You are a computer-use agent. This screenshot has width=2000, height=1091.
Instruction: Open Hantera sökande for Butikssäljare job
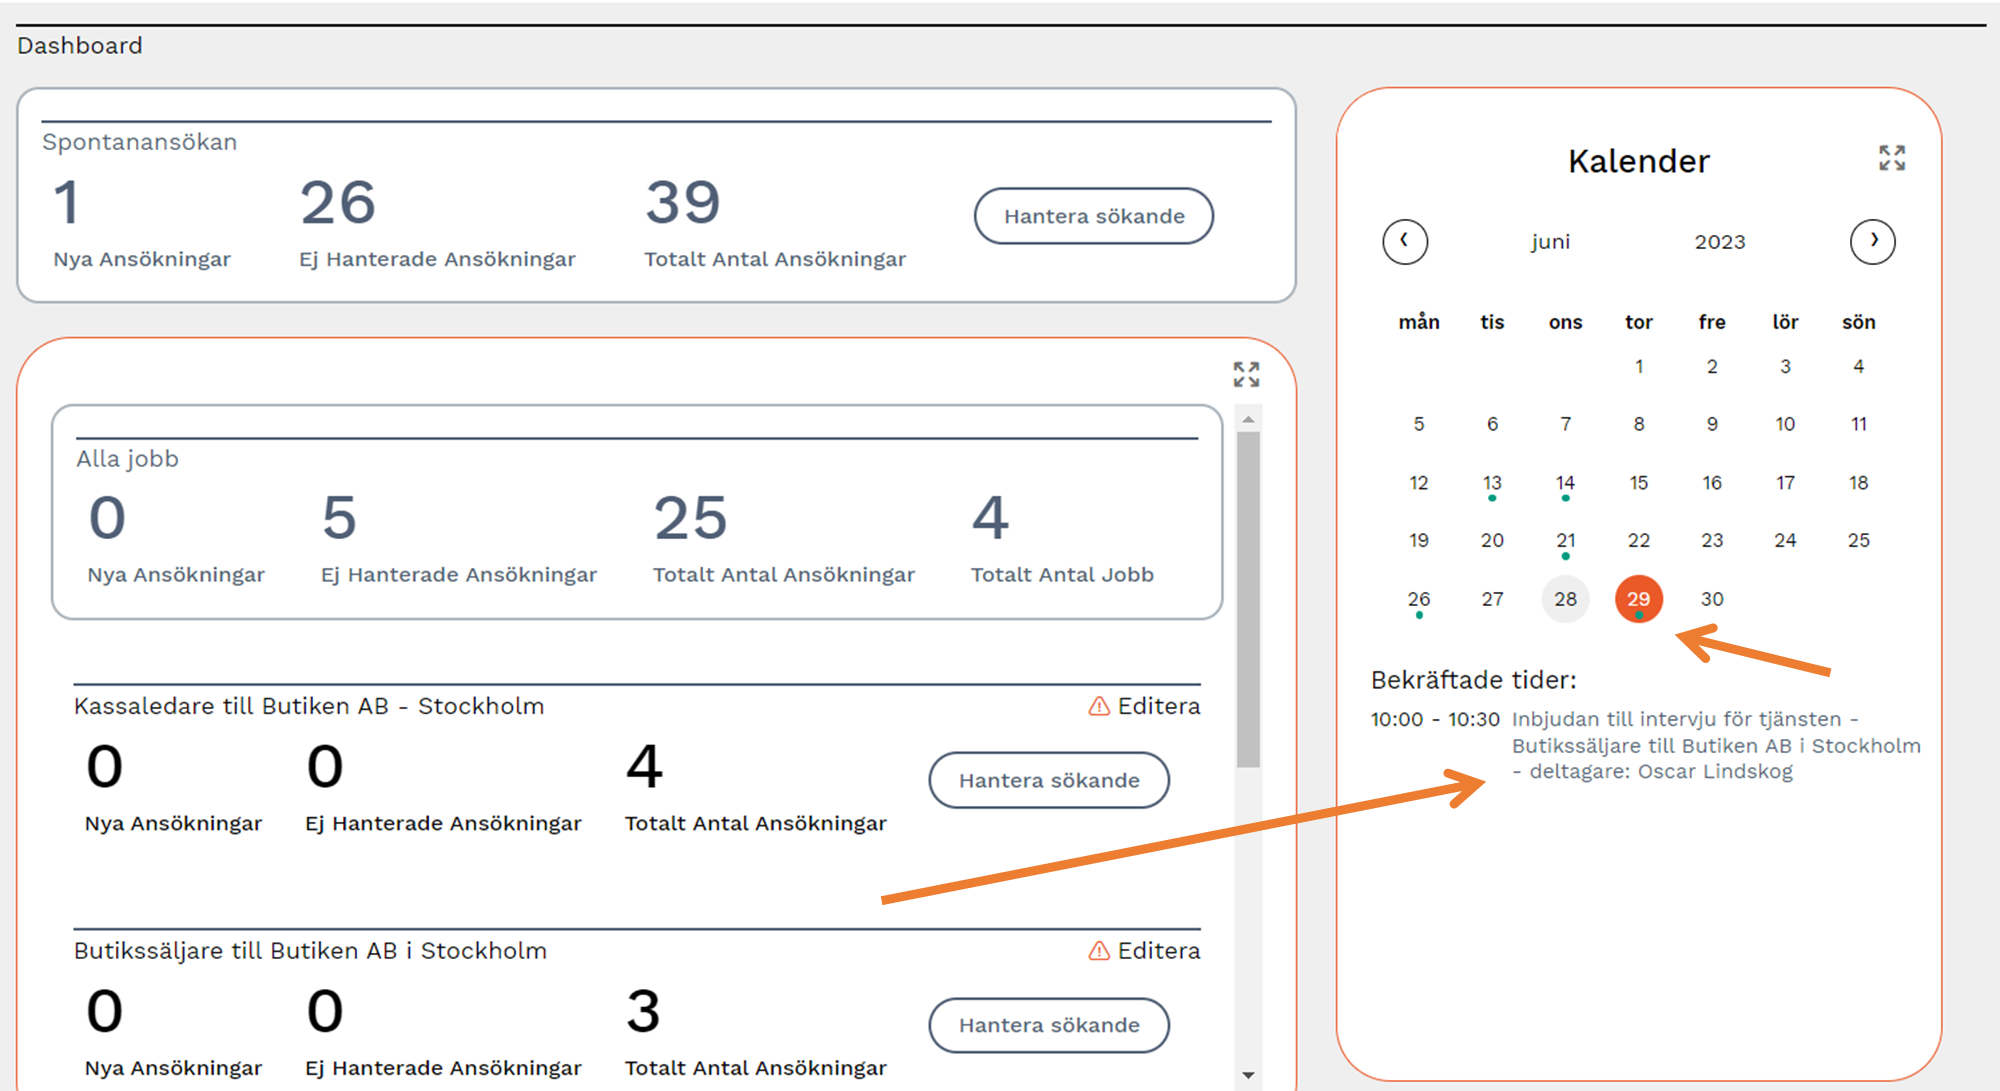click(1048, 1025)
